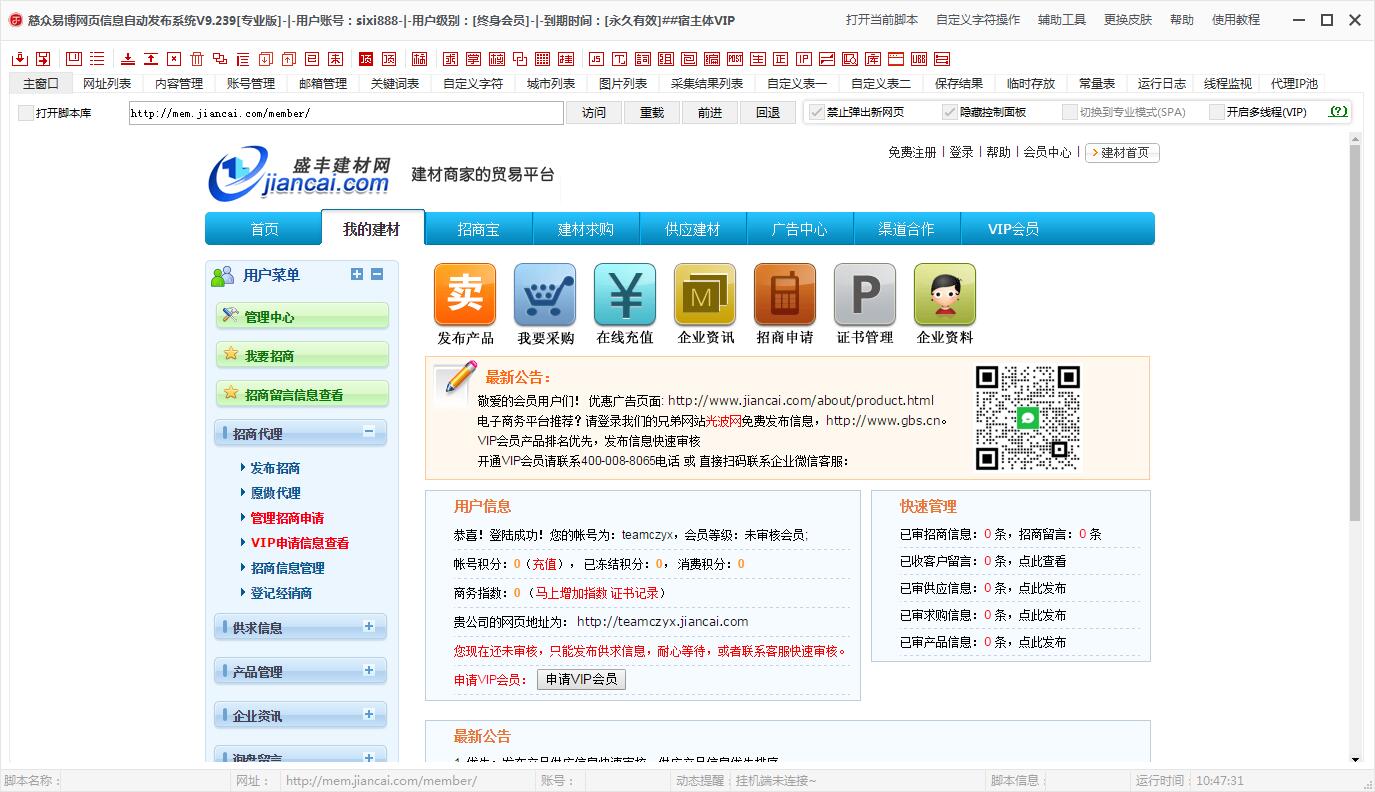Click the grid table toolbar icon

[542, 59]
